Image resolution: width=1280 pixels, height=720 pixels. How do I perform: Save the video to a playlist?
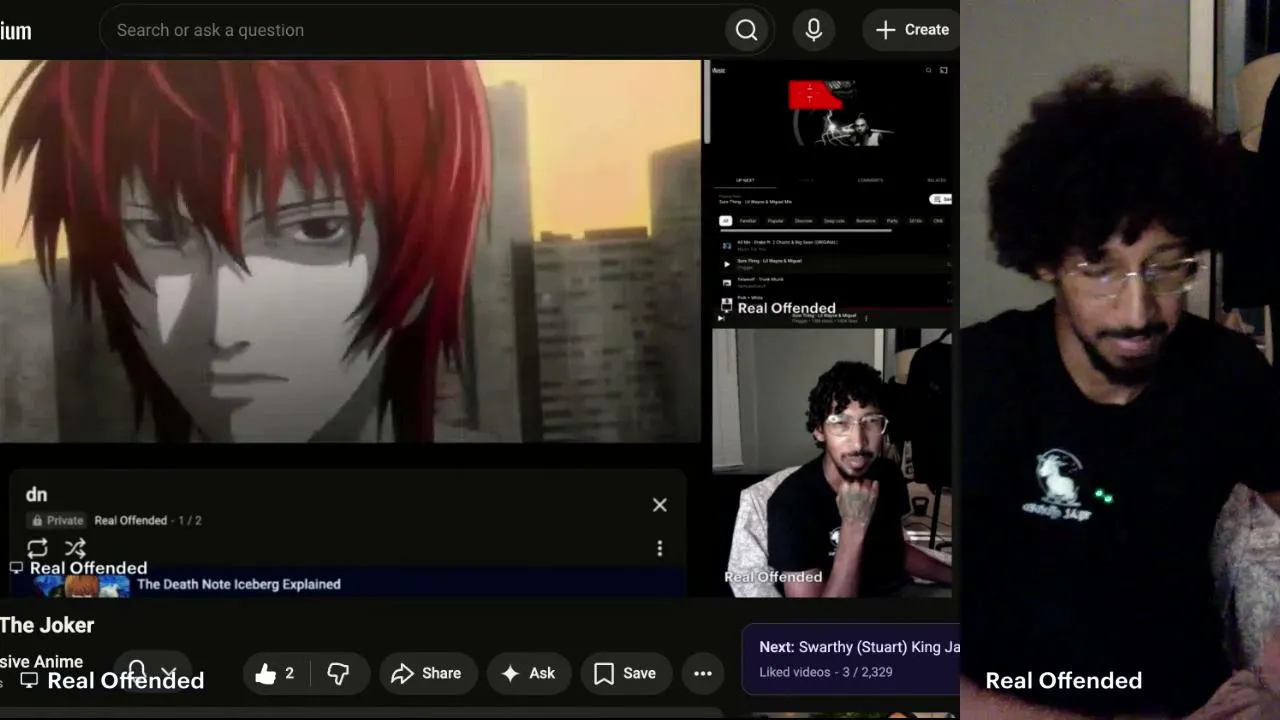click(625, 673)
